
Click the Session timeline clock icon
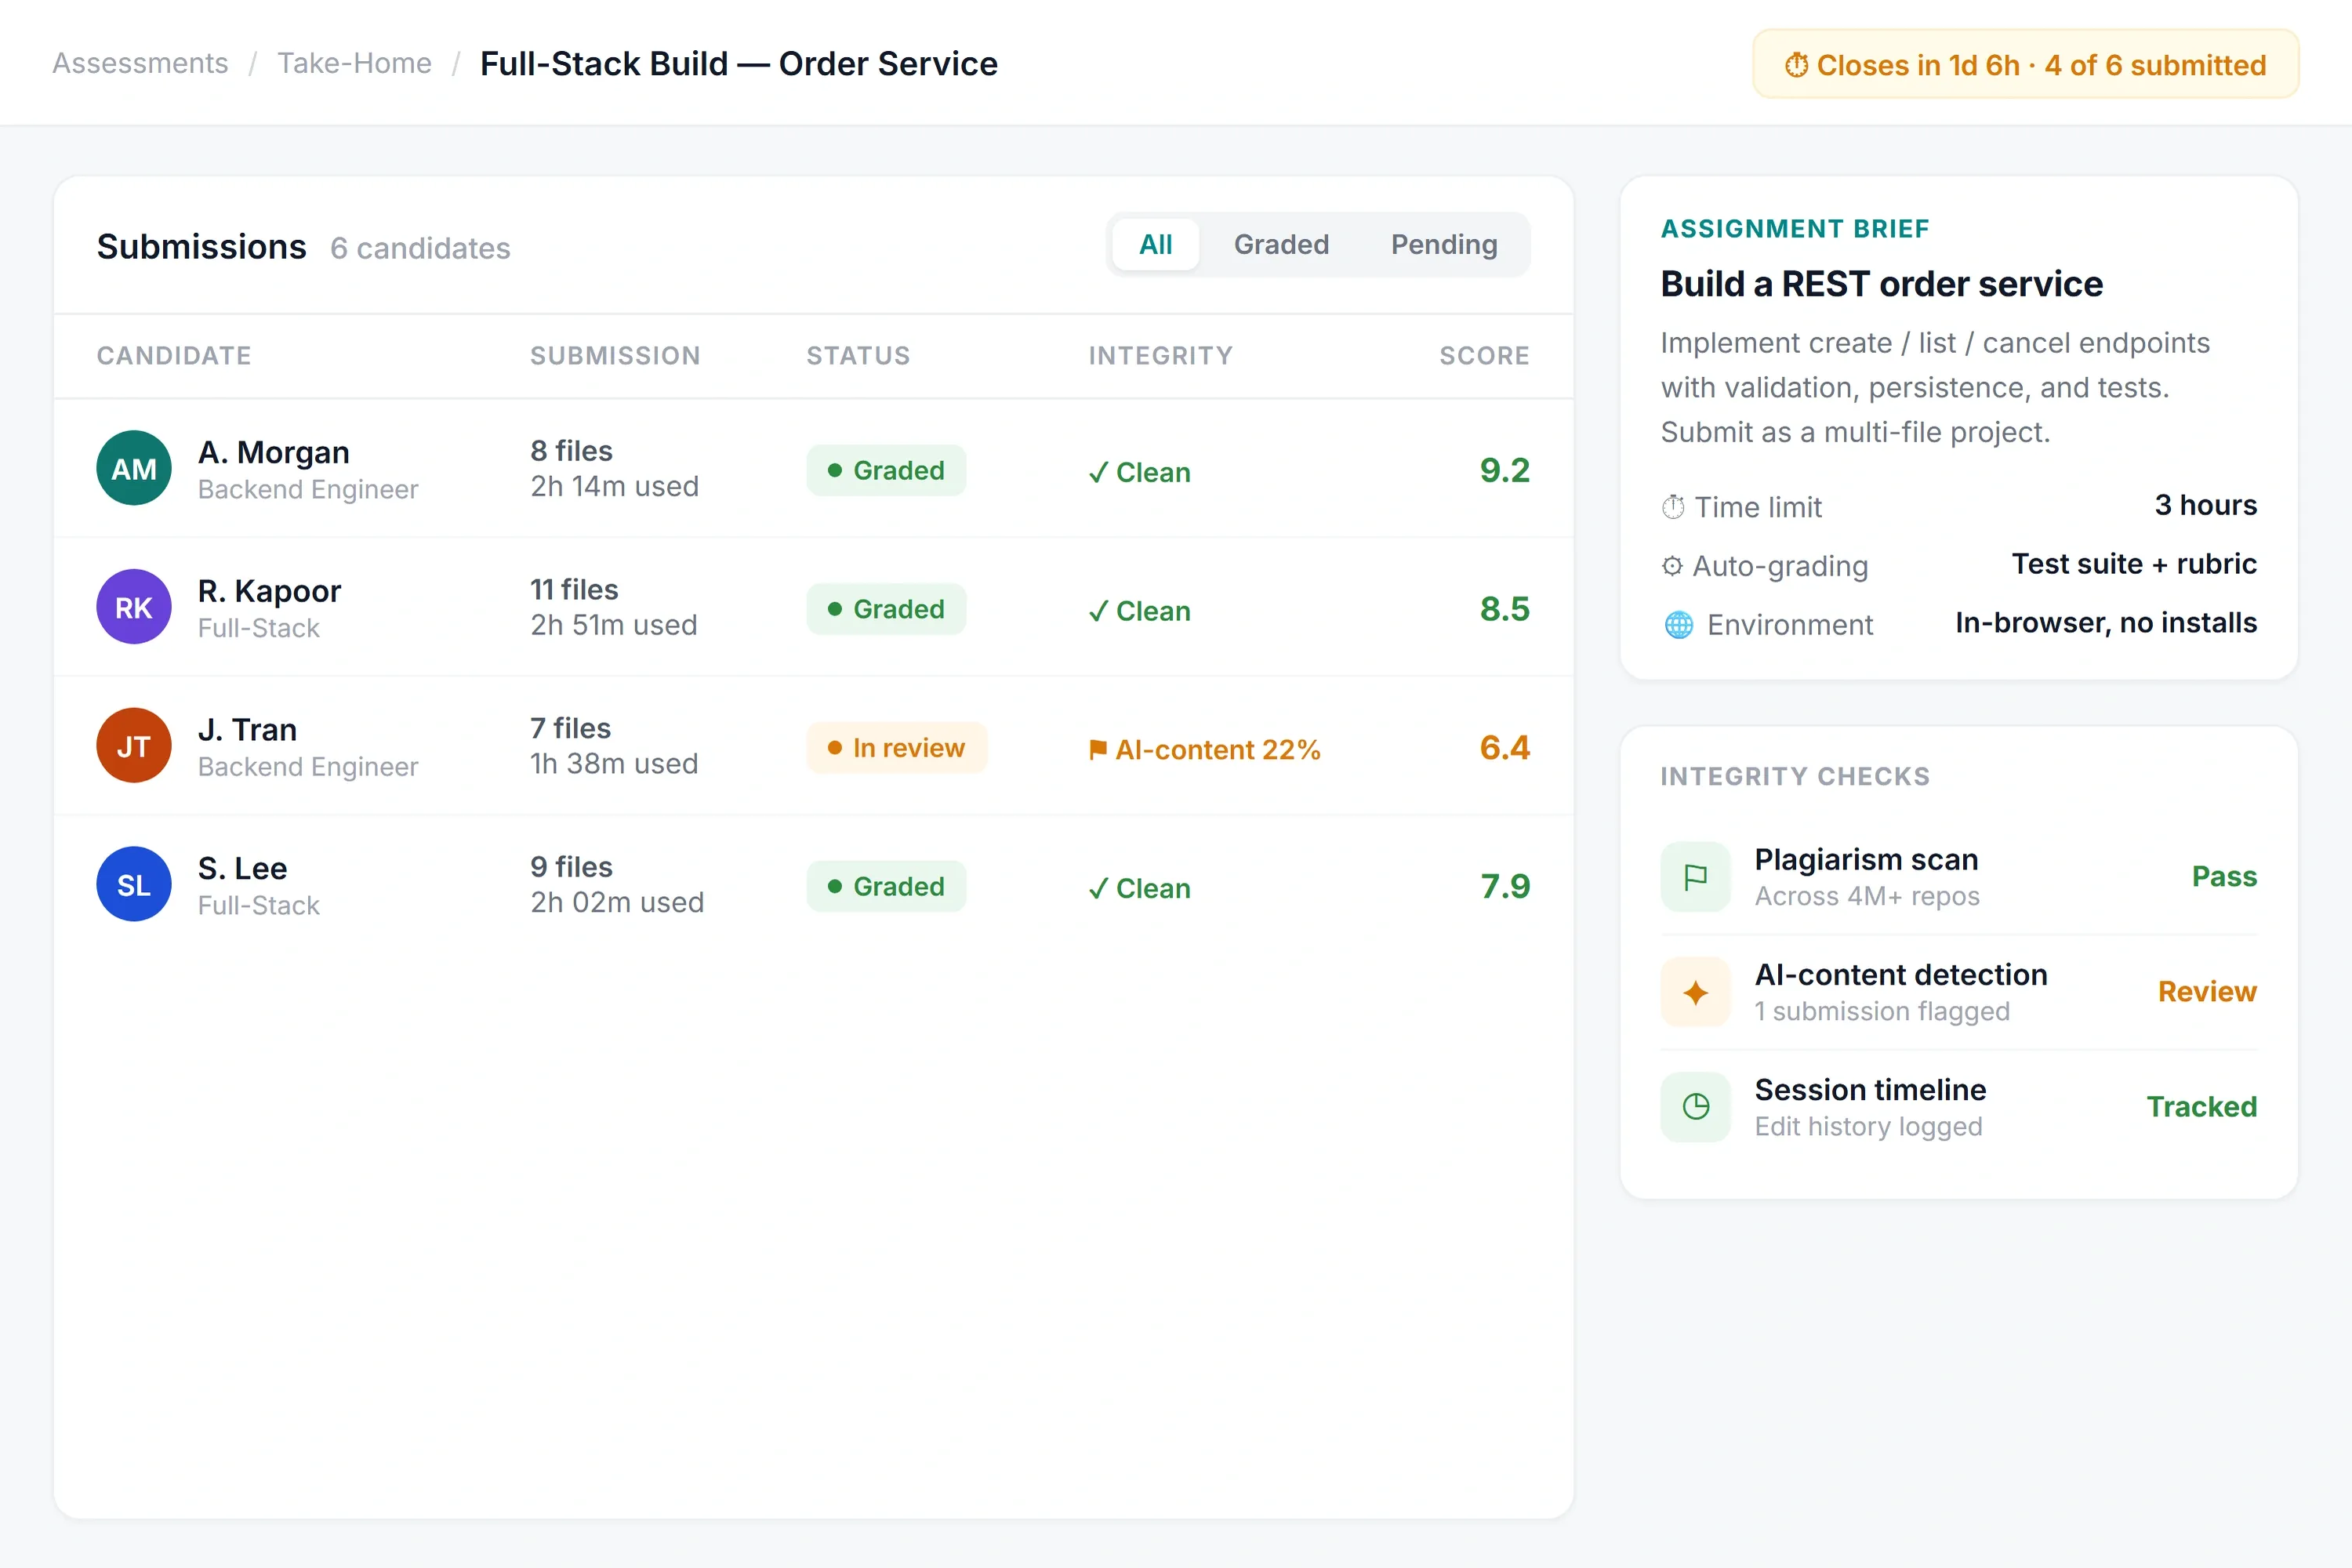(1695, 1107)
